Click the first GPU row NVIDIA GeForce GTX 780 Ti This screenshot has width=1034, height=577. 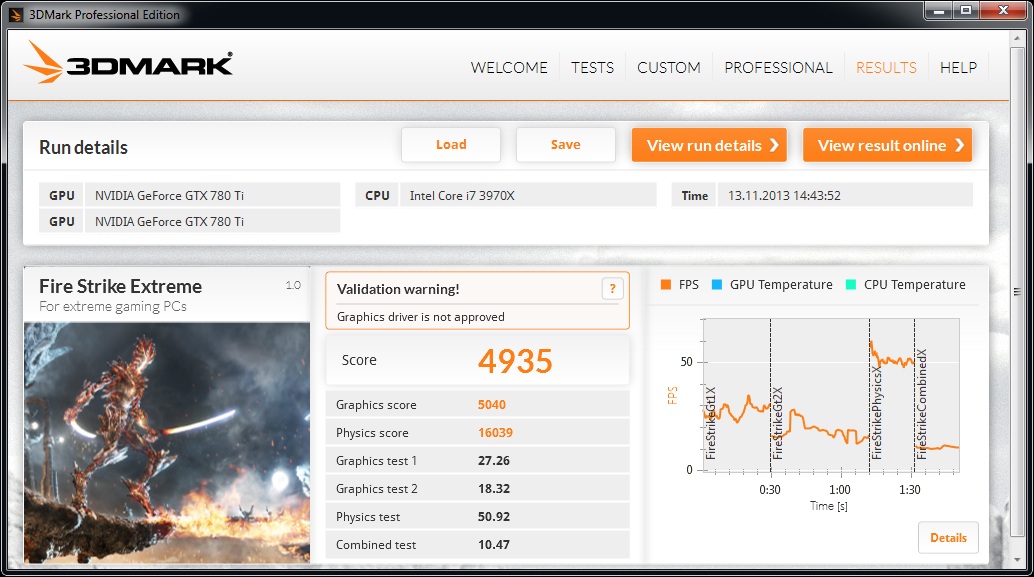point(212,195)
